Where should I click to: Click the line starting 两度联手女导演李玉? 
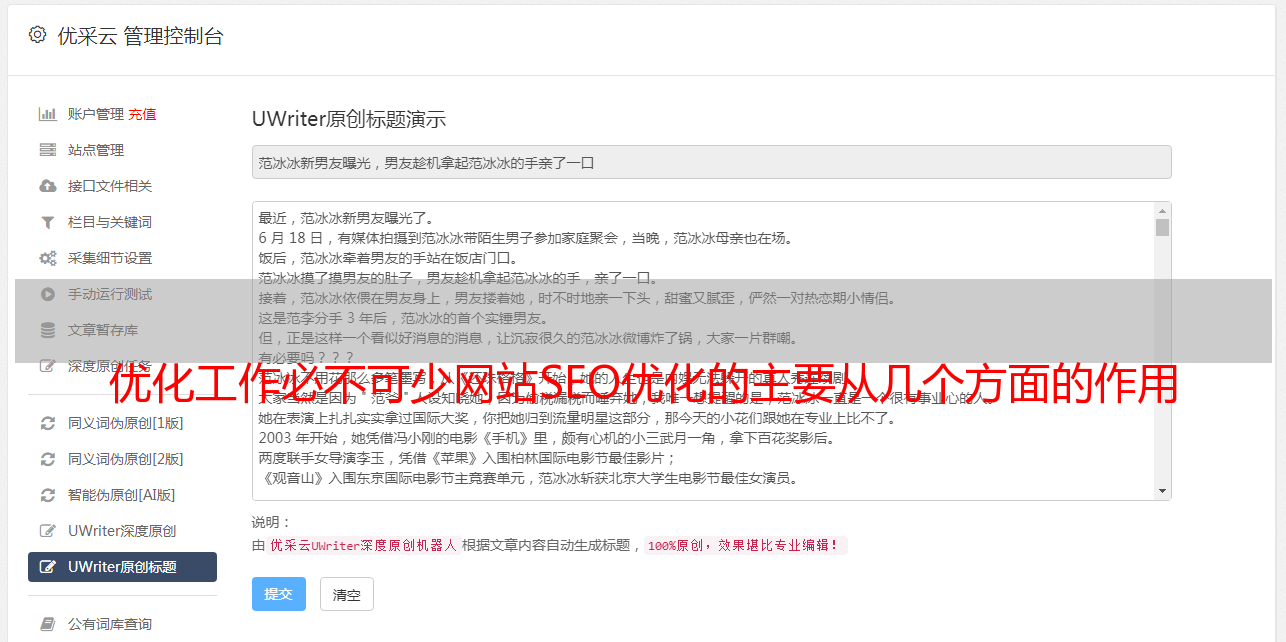pos(468,458)
